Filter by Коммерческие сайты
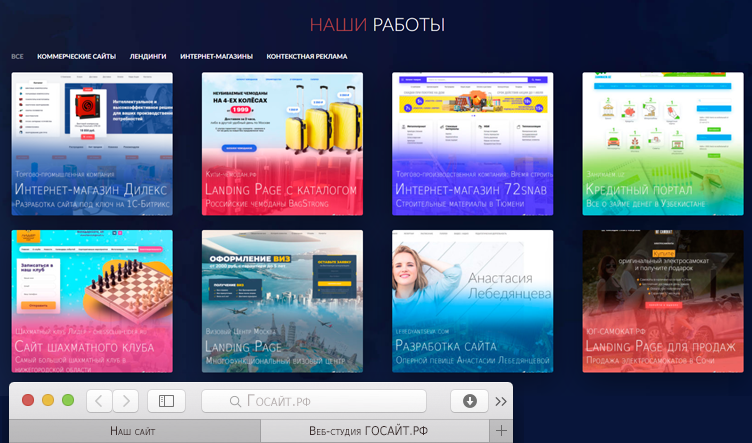Viewport: 752px width, 443px height. [x=77, y=57]
